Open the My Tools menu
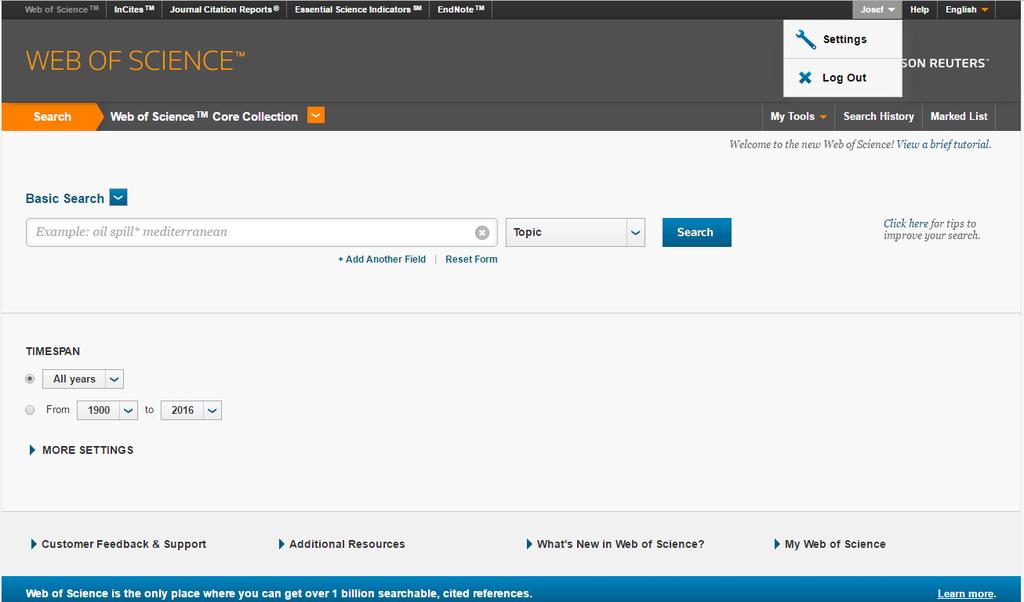The height and width of the screenshot is (602, 1024). (x=798, y=116)
